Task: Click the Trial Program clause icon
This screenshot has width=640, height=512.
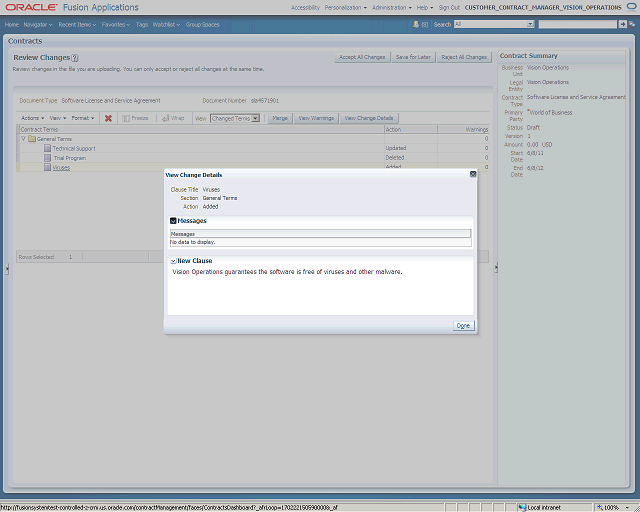Action: (47, 158)
